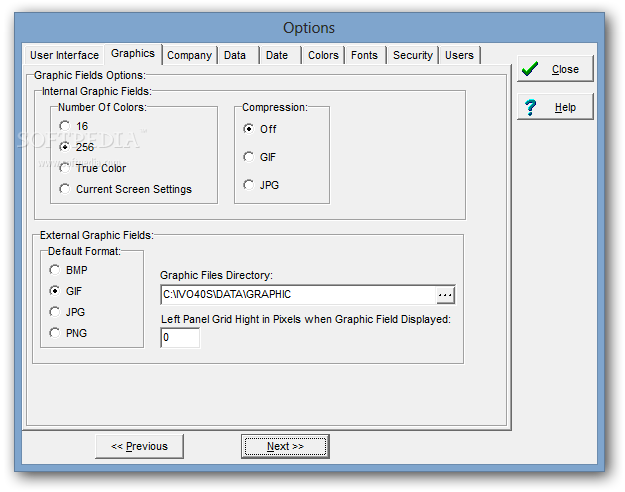Switch to the Colors tab
Image resolution: width=625 pixels, height=492 pixels.
[x=323, y=55]
